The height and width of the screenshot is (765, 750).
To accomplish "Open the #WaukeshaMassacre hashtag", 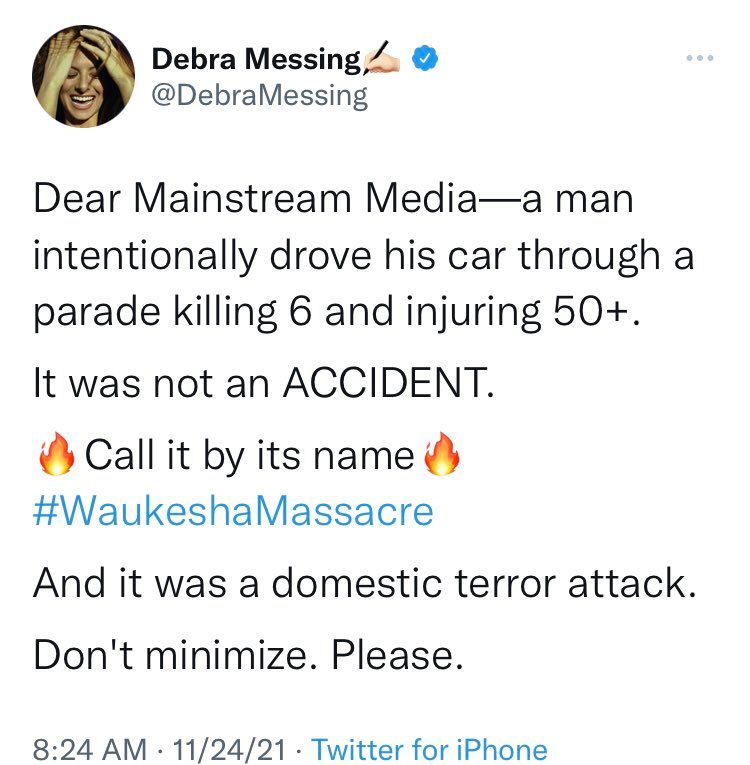I will click(x=233, y=511).
